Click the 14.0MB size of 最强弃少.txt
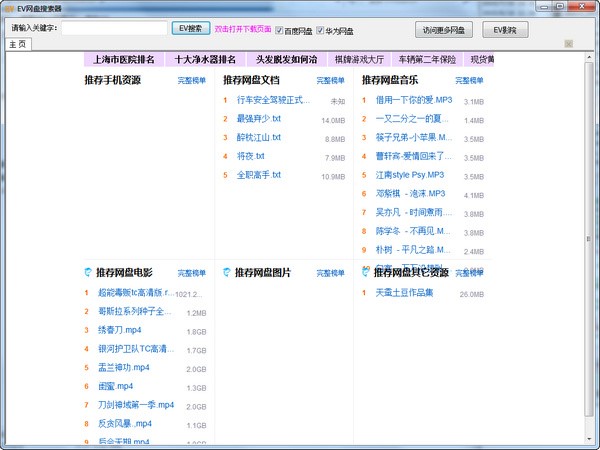Image resolution: width=600 pixels, height=450 pixels. coord(333,121)
